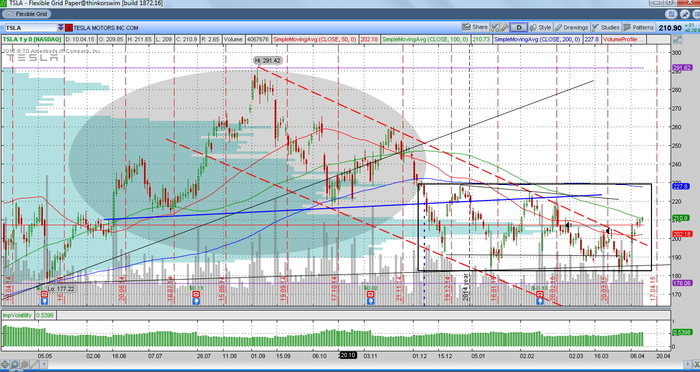The image size is (700, 372).
Task: Open the chart settings scissors-wrench icon
Action: pyautogui.click(x=495, y=28)
